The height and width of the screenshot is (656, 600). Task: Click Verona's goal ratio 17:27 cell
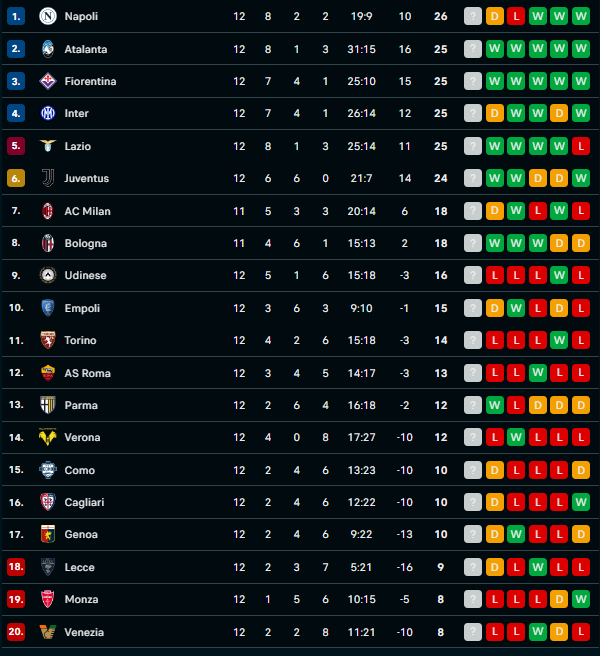[362, 437]
